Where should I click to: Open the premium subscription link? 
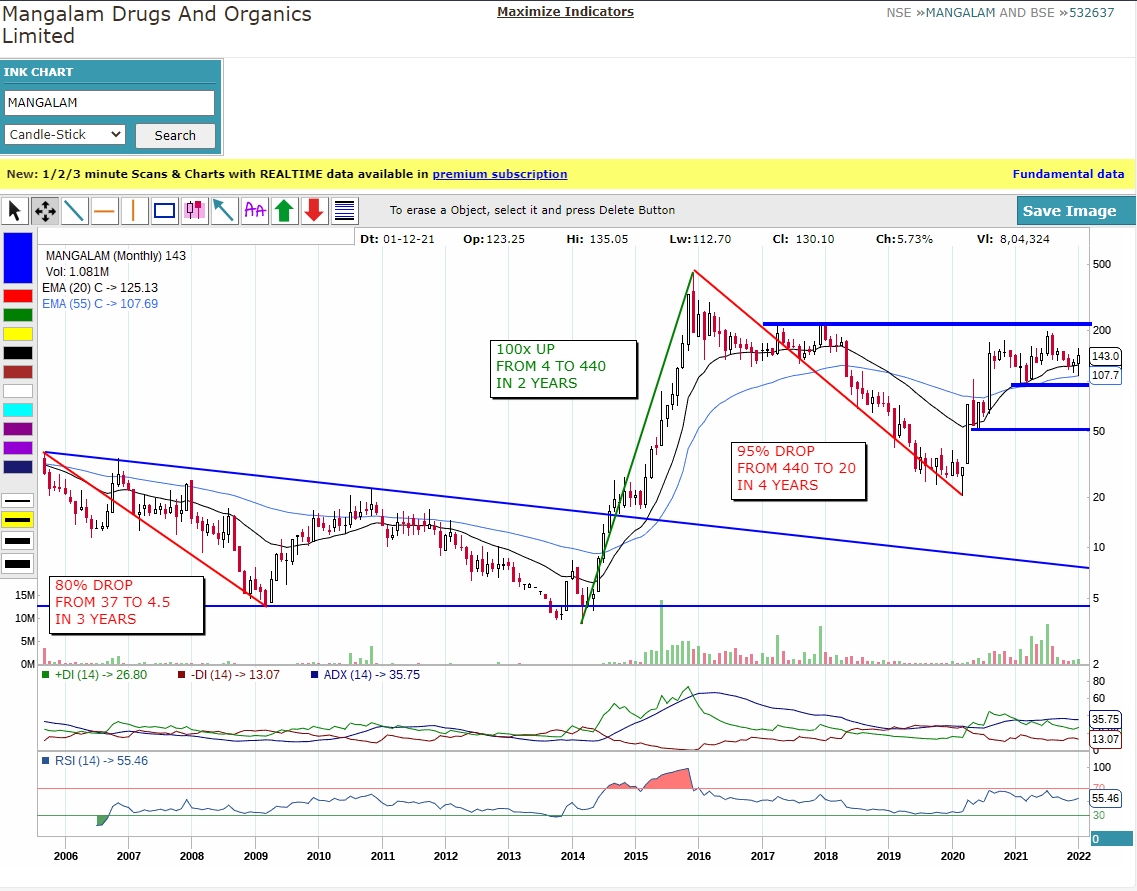[500, 174]
